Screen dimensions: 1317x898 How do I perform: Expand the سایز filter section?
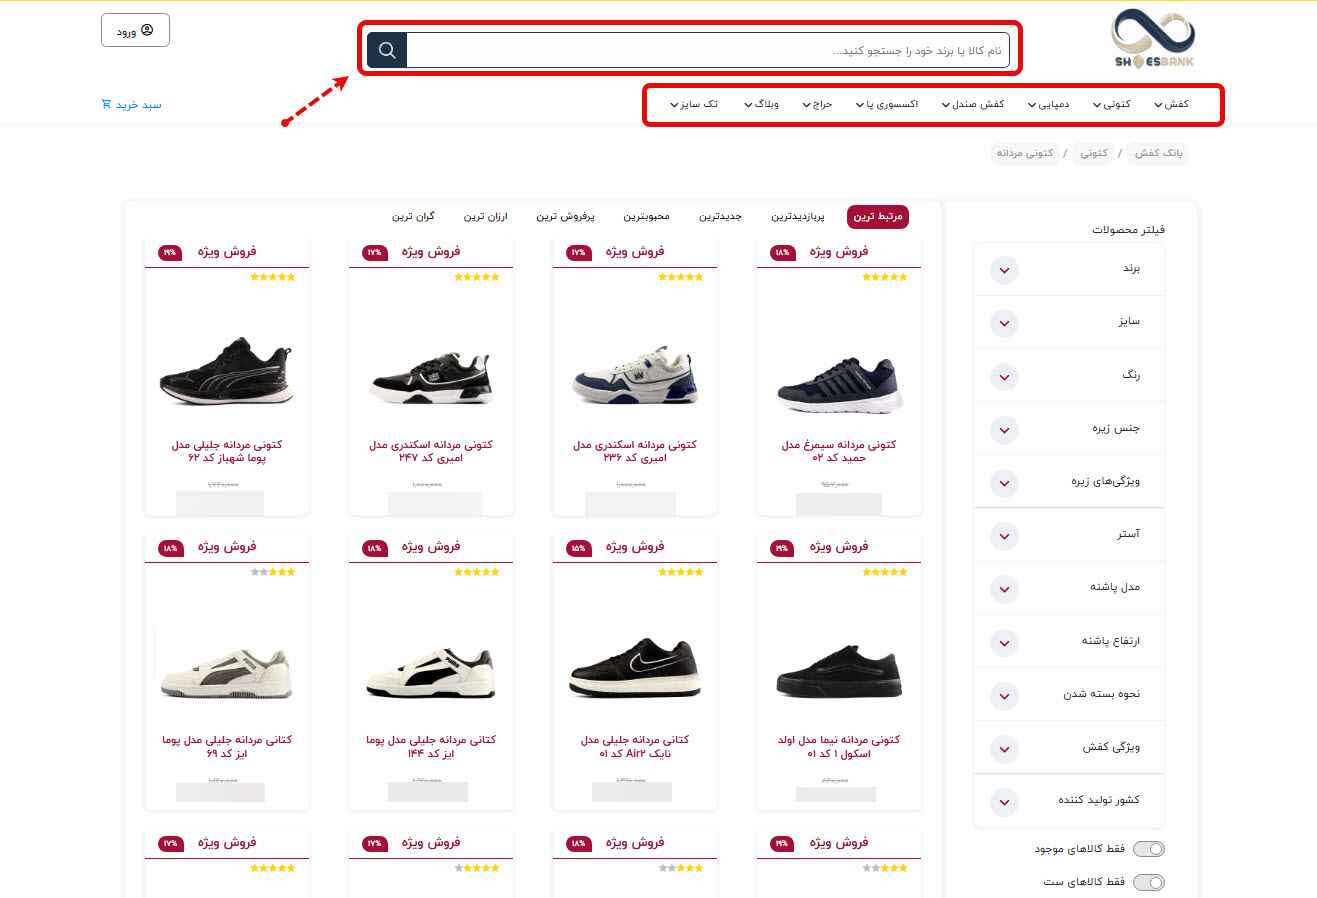pyautogui.click(x=1069, y=322)
